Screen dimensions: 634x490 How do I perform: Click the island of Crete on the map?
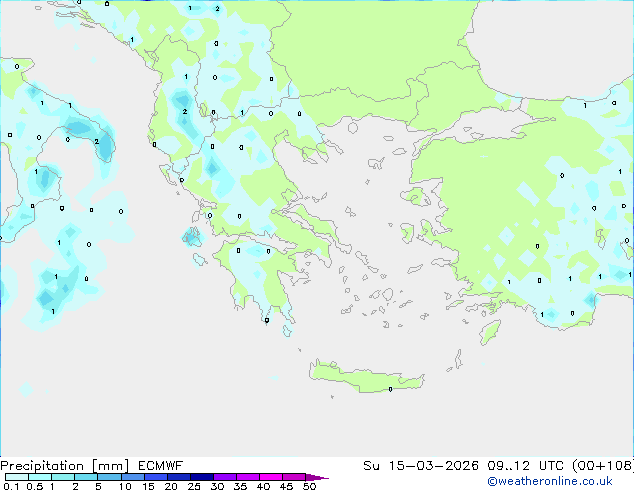[366, 376]
